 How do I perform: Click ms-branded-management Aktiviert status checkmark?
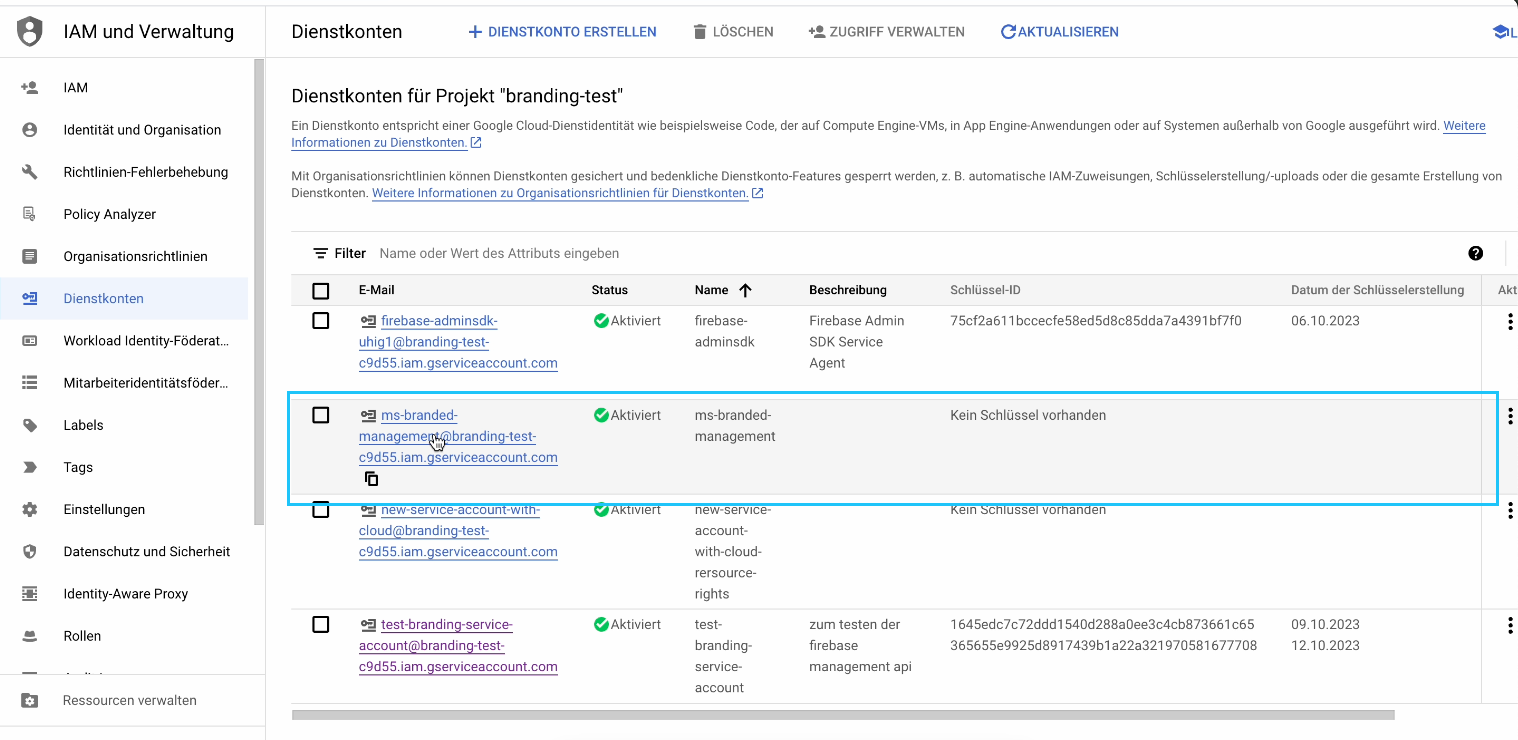pyautogui.click(x=601, y=415)
